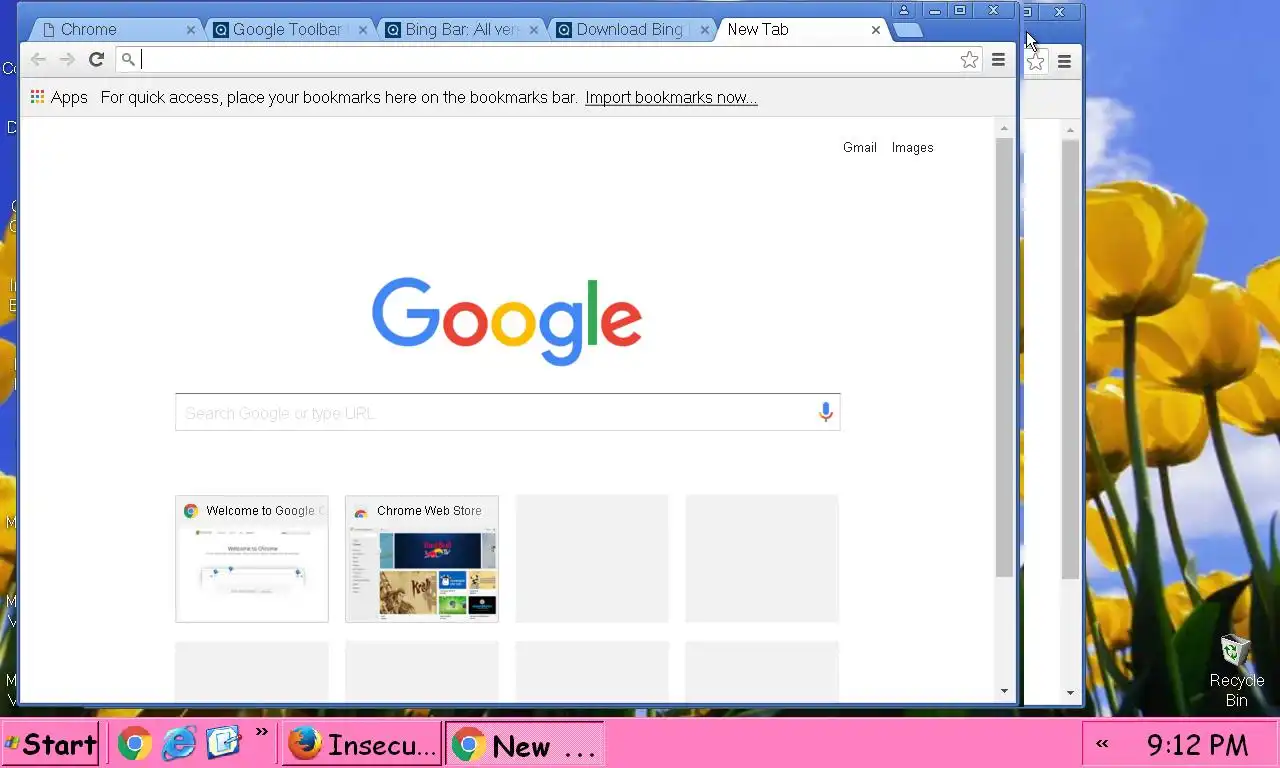
Task: Go back using the back arrow
Action: click(x=38, y=60)
